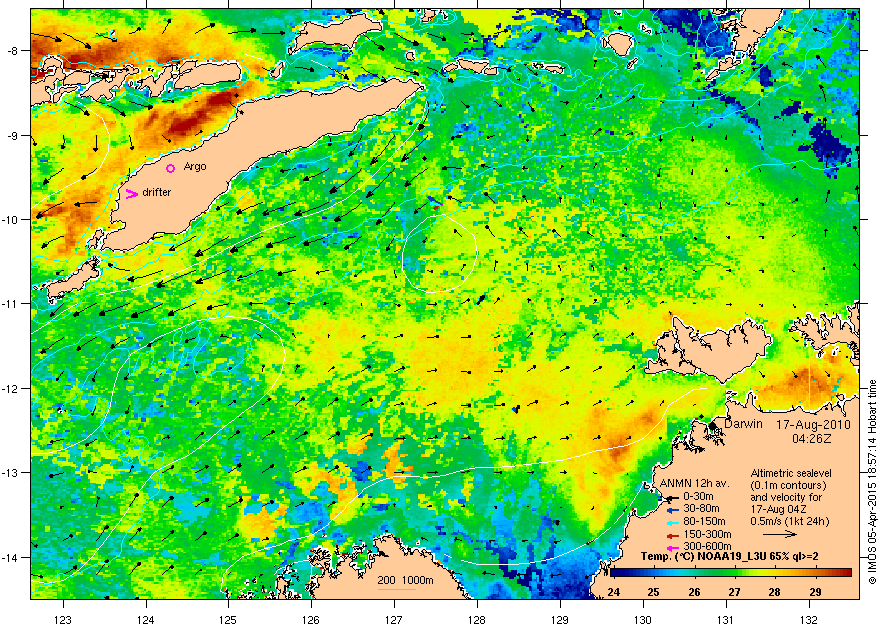This screenshot has height=630, width=880.
Task: Click the '30-80m' depth label
Action: [701, 509]
